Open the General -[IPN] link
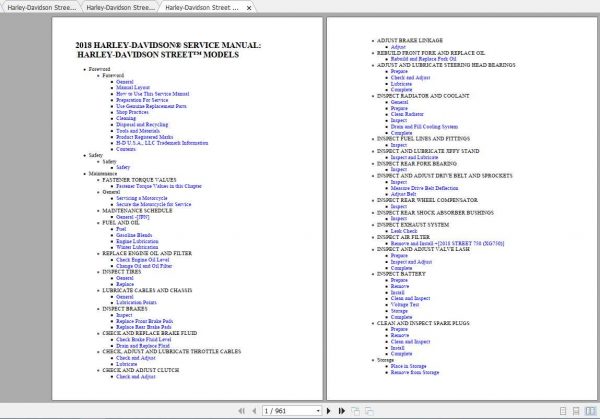 pyautogui.click(x=133, y=217)
